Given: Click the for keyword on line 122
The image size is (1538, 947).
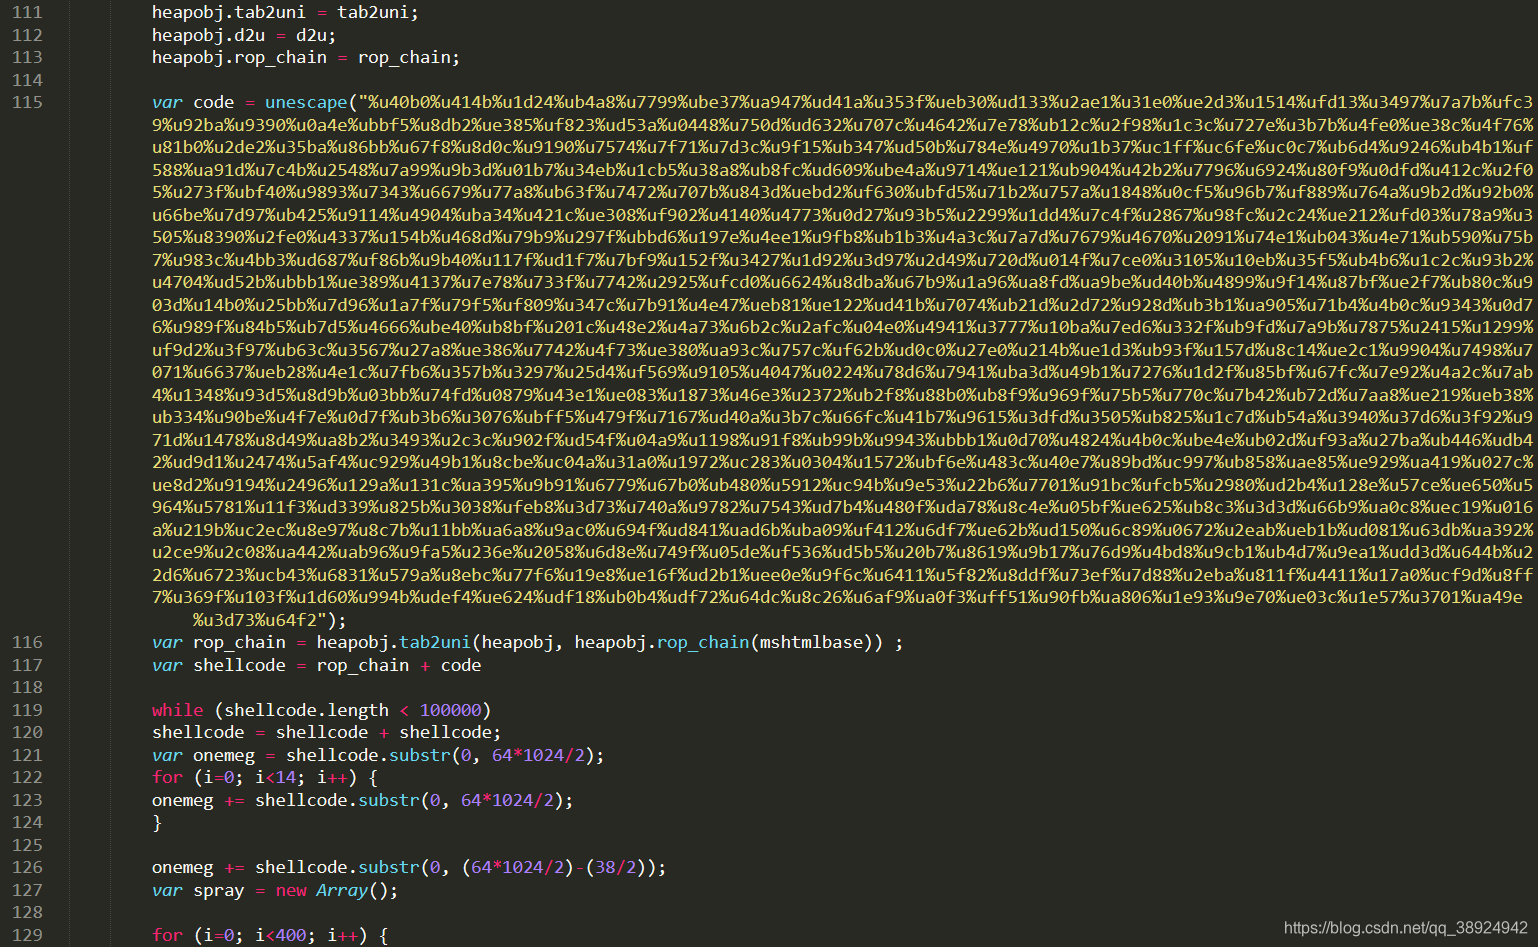Looking at the screenshot, I should [x=167, y=777].
